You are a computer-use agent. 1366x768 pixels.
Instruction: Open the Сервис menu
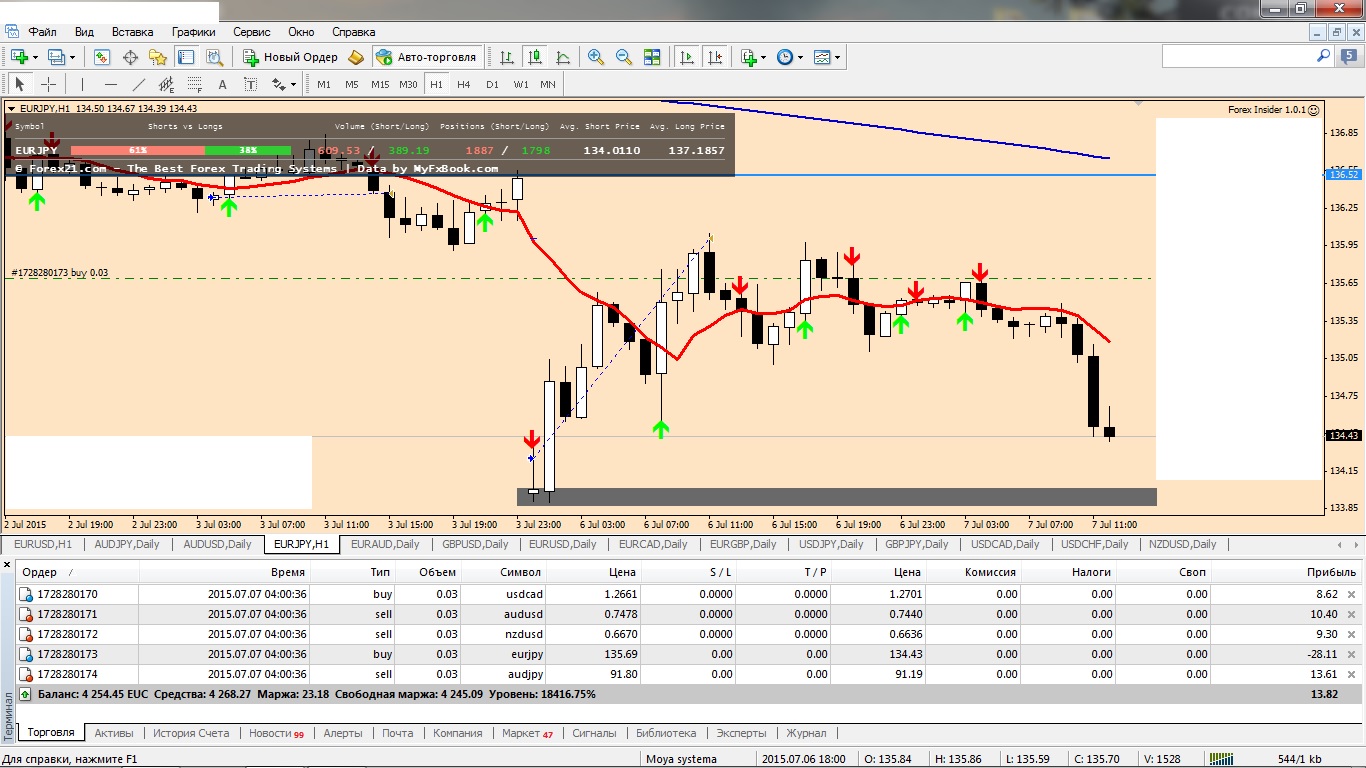[x=250, y=32]
